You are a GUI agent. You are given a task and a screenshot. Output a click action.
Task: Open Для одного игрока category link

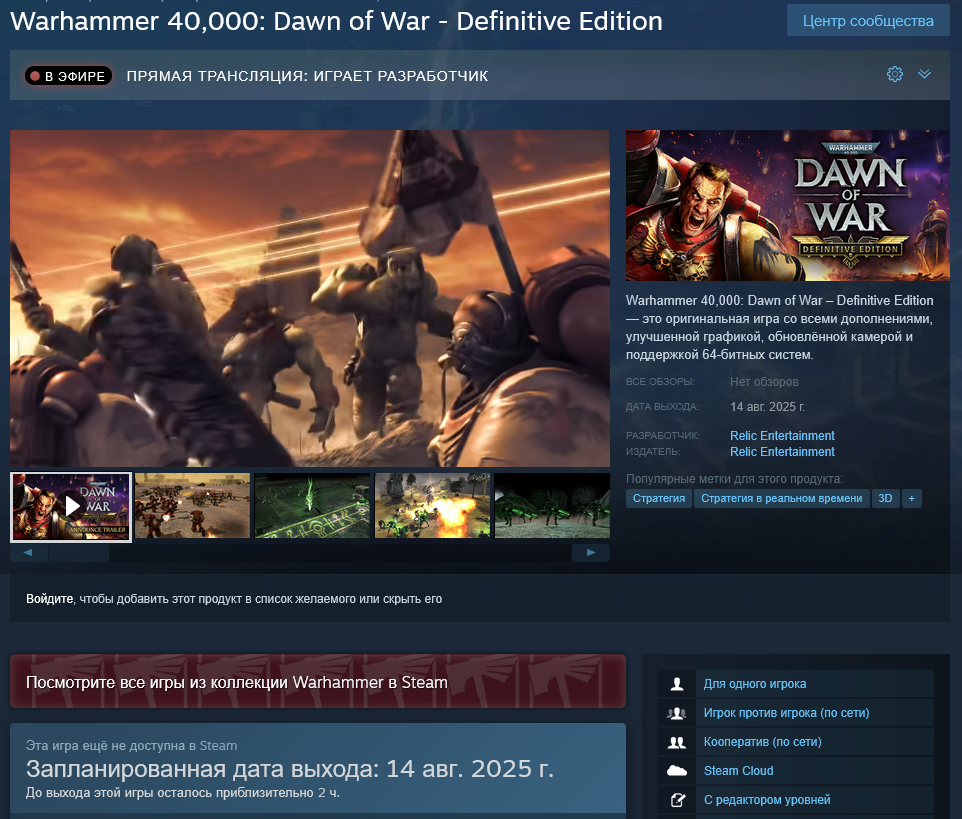coord(755,684)
